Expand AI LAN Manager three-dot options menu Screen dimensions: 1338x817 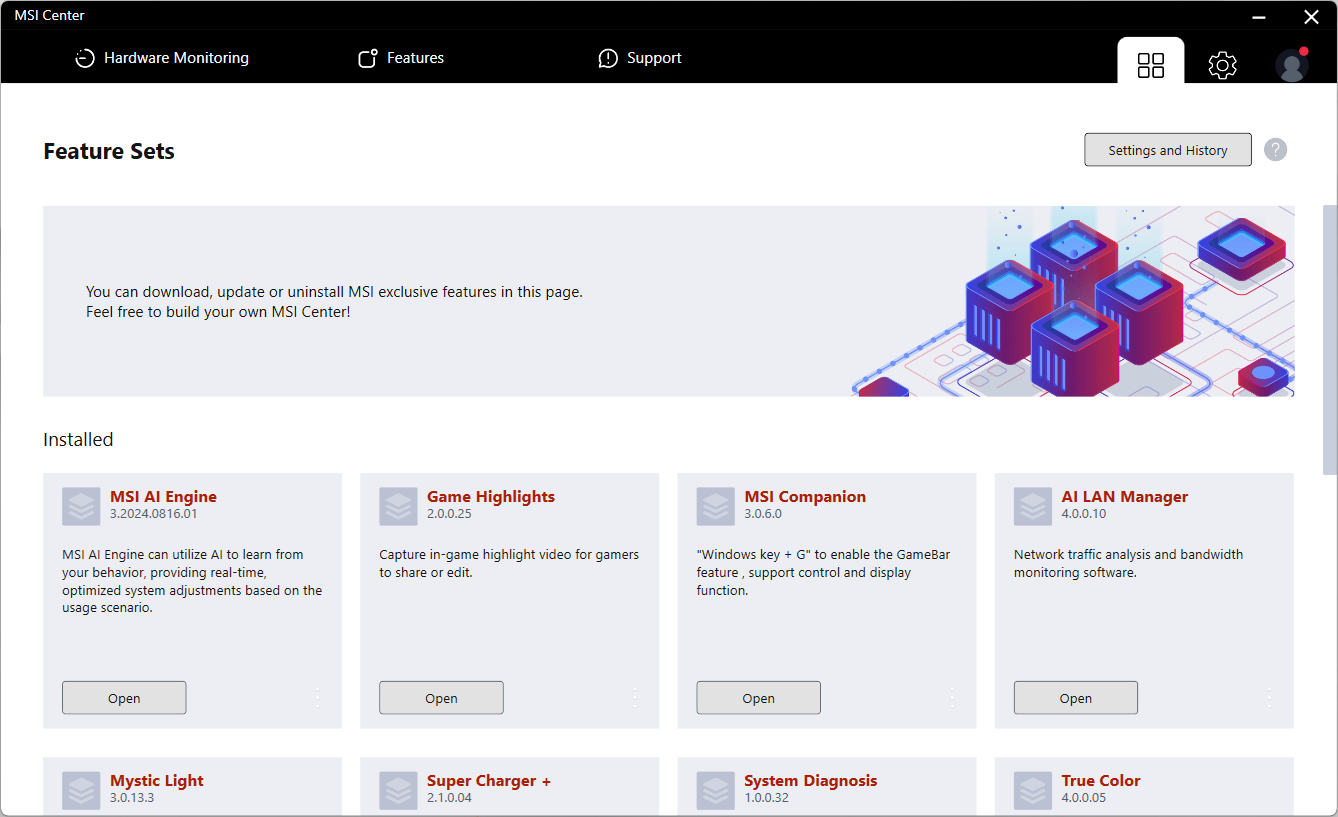coord(1269,698)
